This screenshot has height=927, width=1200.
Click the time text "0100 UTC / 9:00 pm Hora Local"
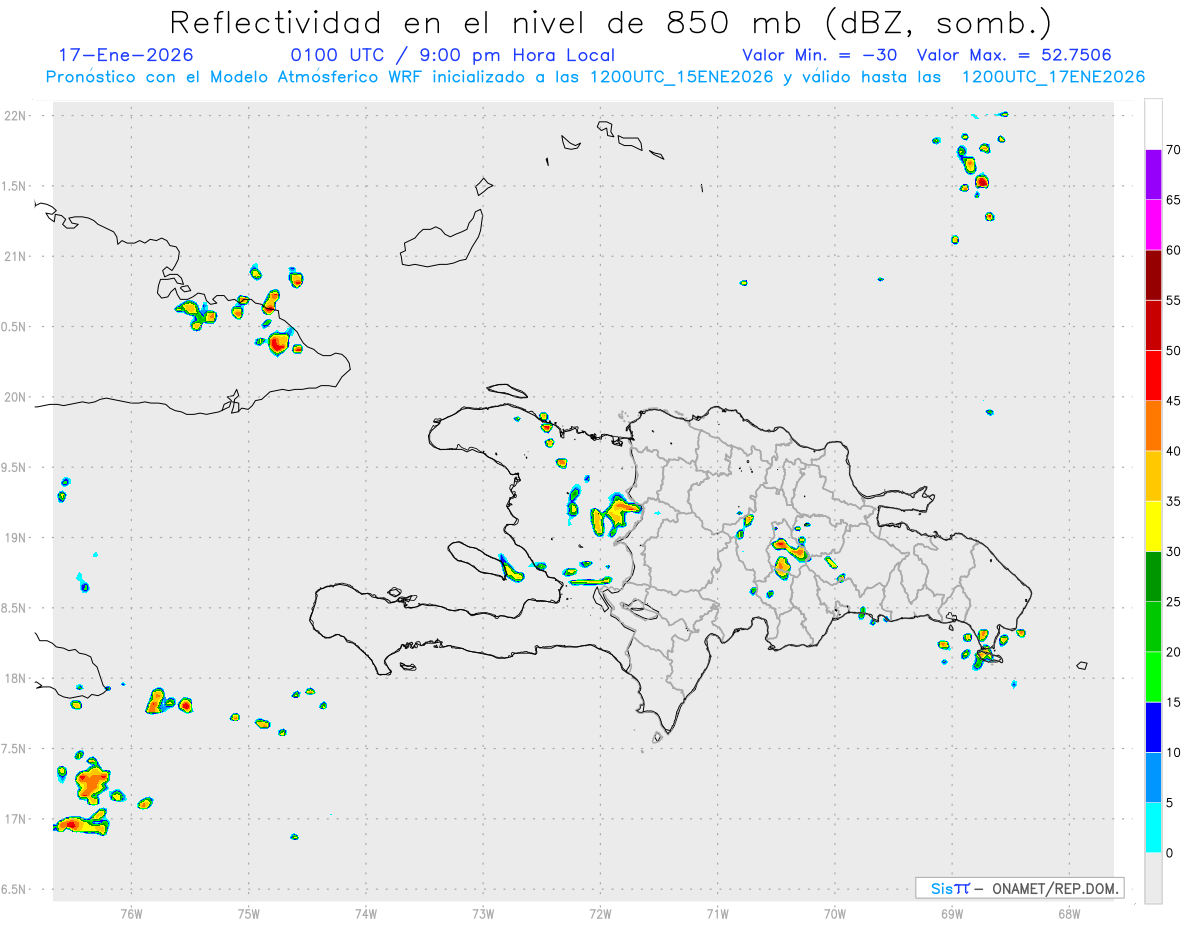[453, 55]
